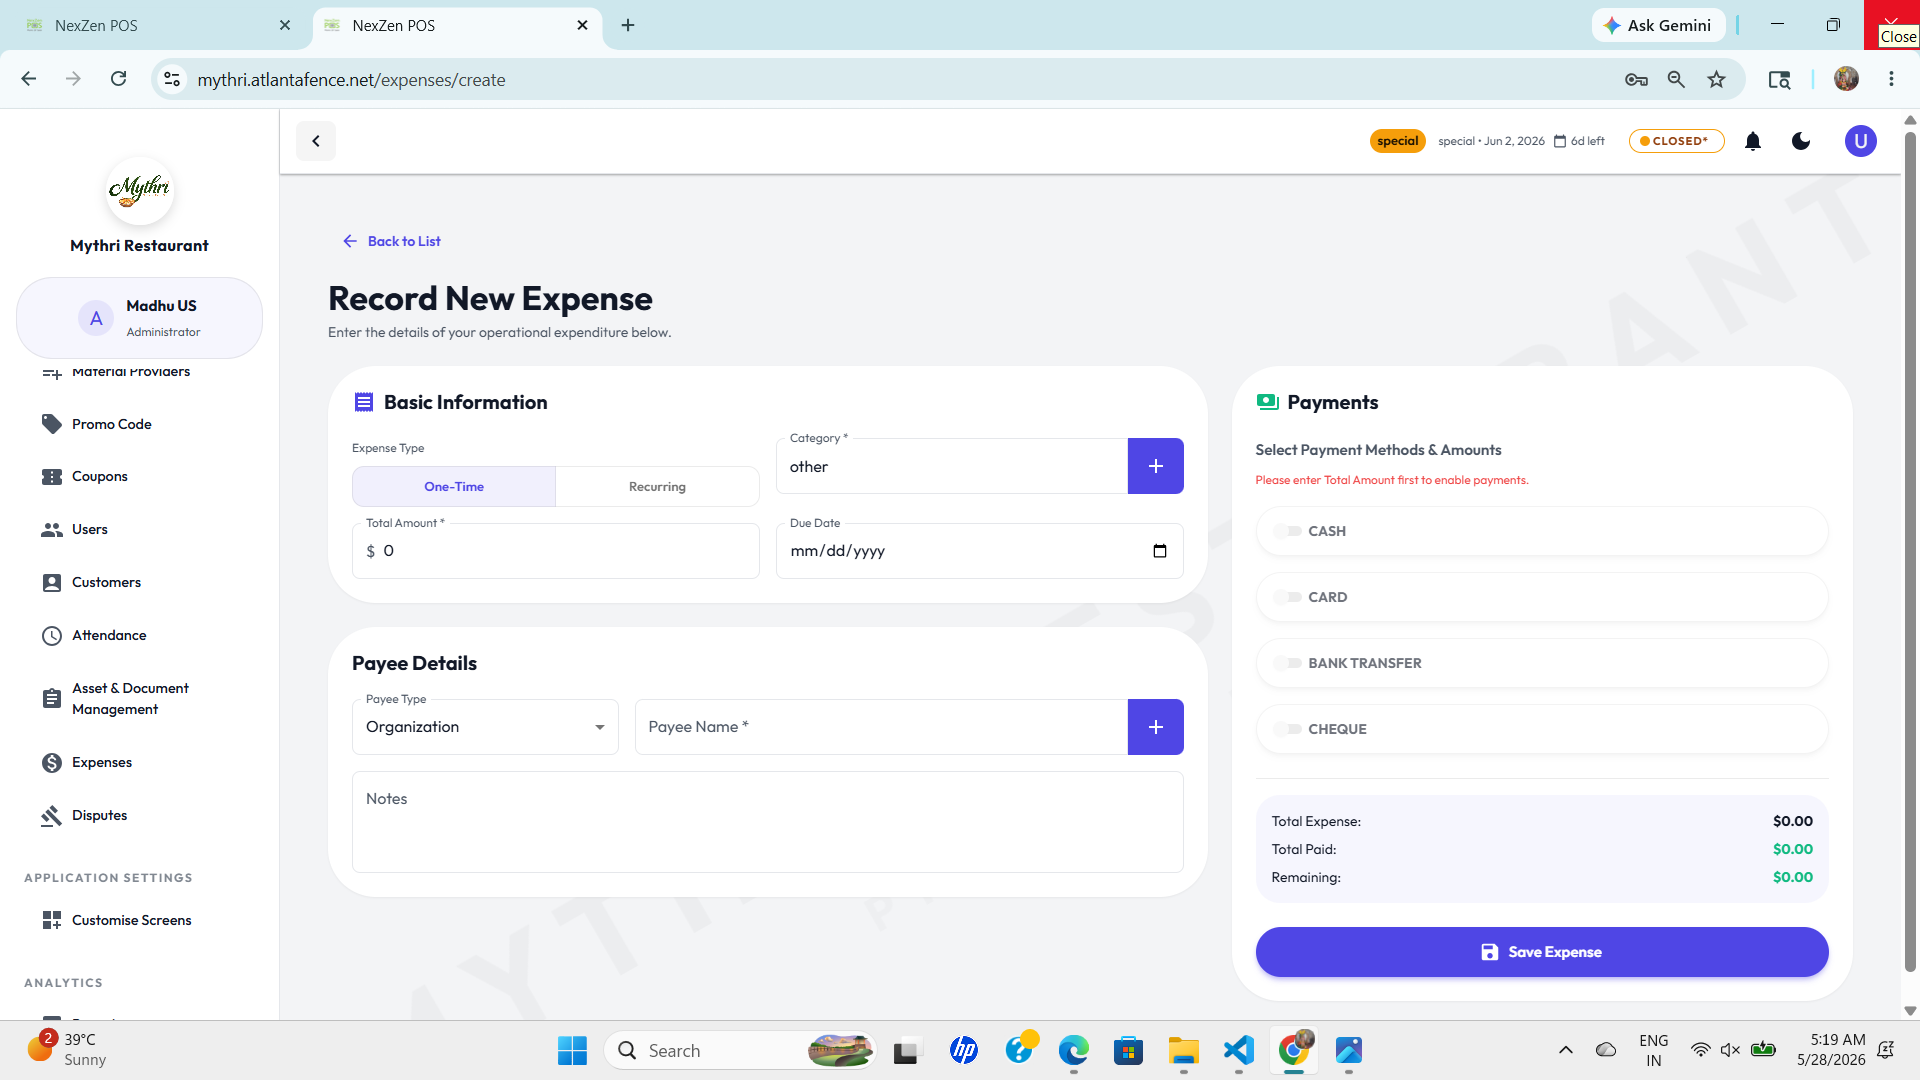1920x1080 pixels.
Task: Toggle dark mode moon icon
Action: [x=1801, y=141]
